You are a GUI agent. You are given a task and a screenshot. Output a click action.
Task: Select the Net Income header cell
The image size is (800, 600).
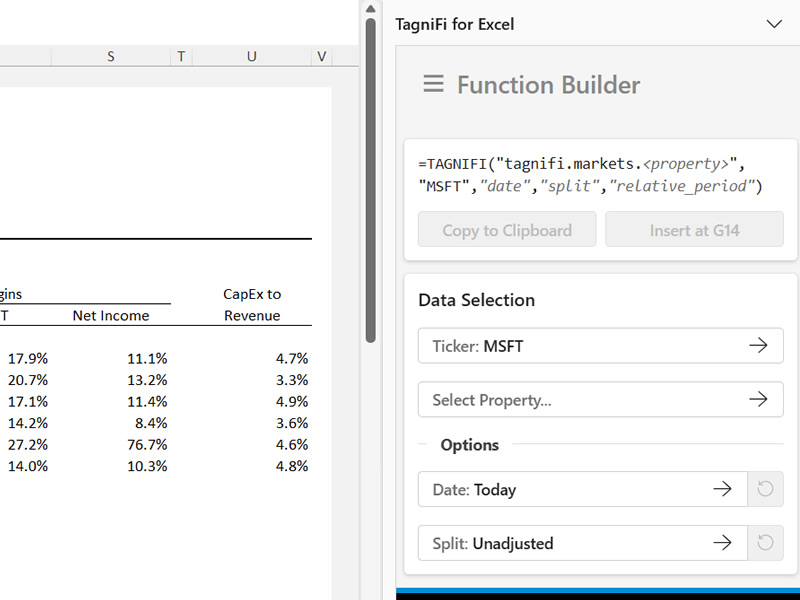pyautogui.click(x=111, y=316)
